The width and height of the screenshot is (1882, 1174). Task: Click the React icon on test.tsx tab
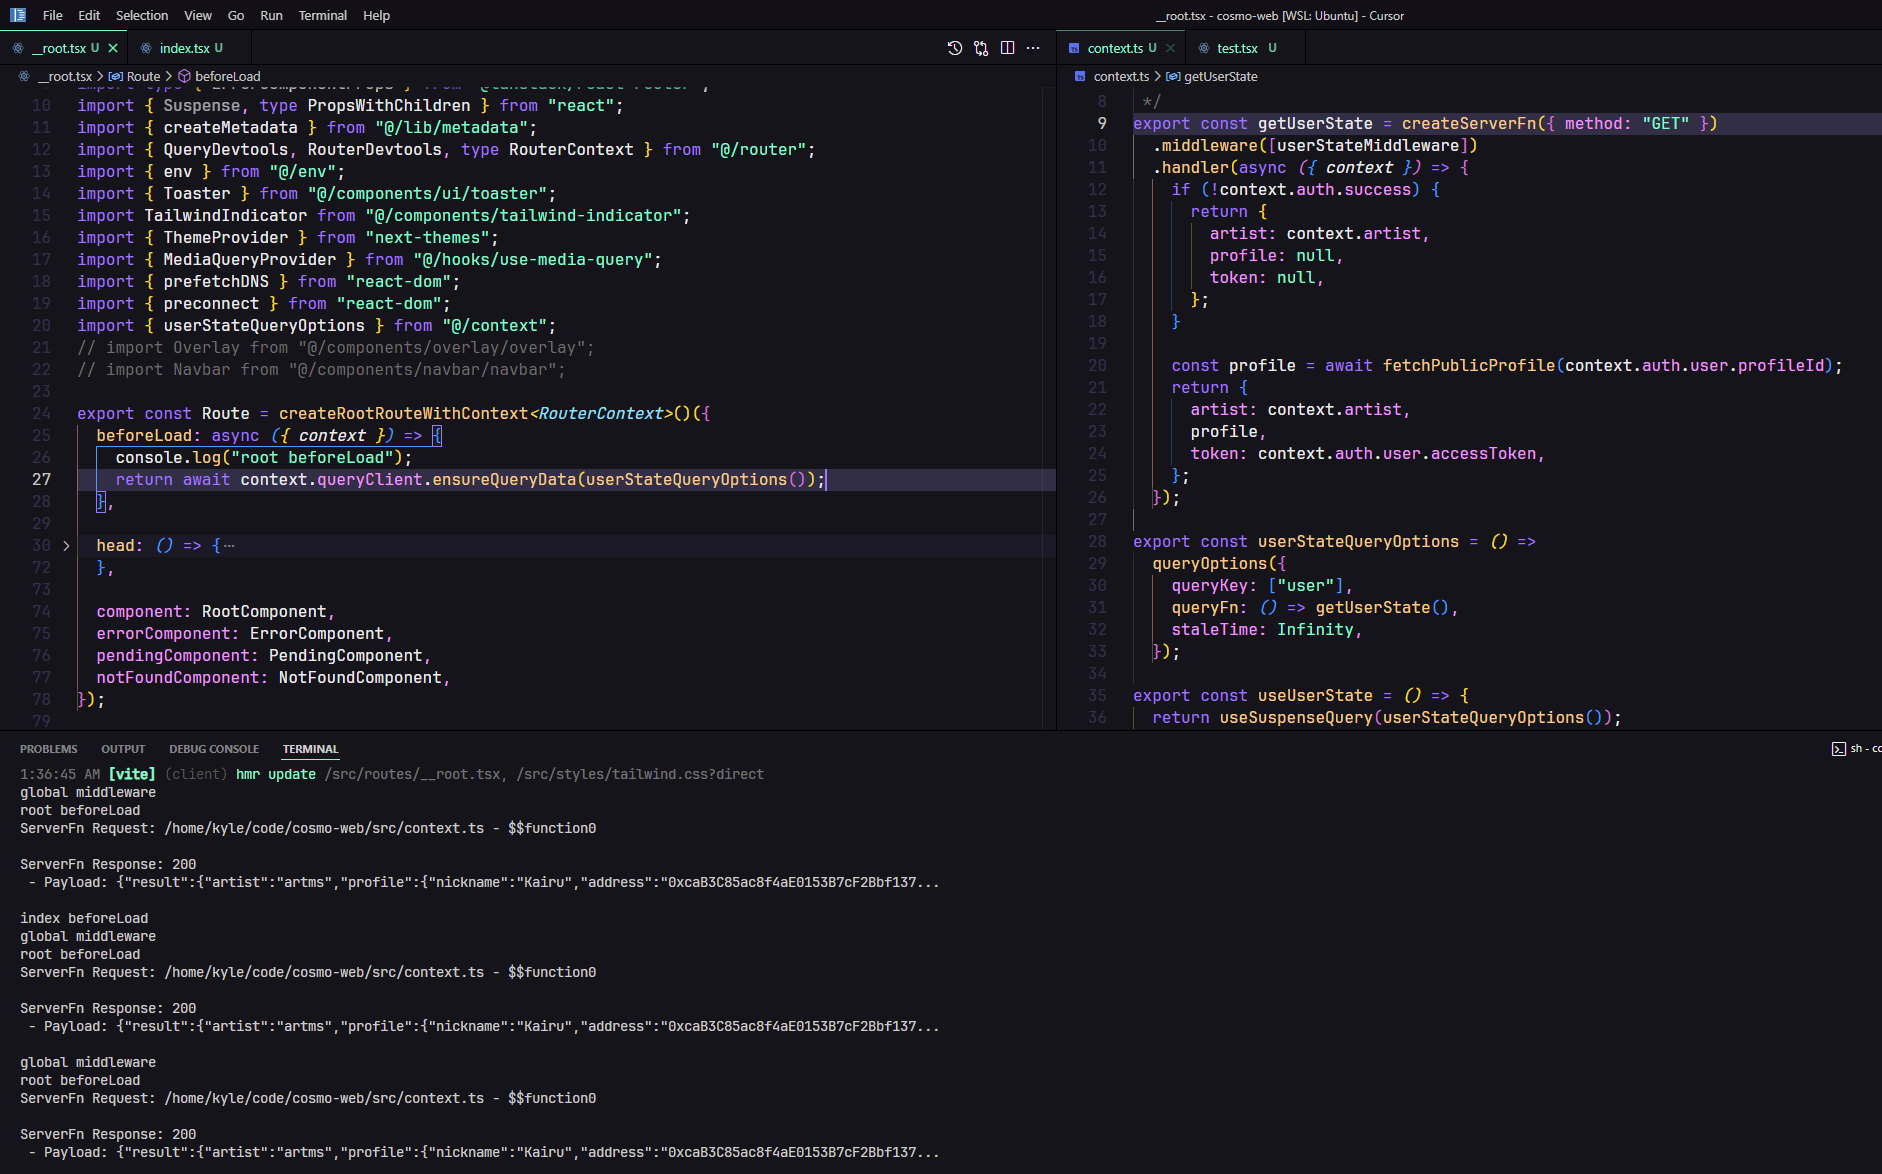[1204, 48]
